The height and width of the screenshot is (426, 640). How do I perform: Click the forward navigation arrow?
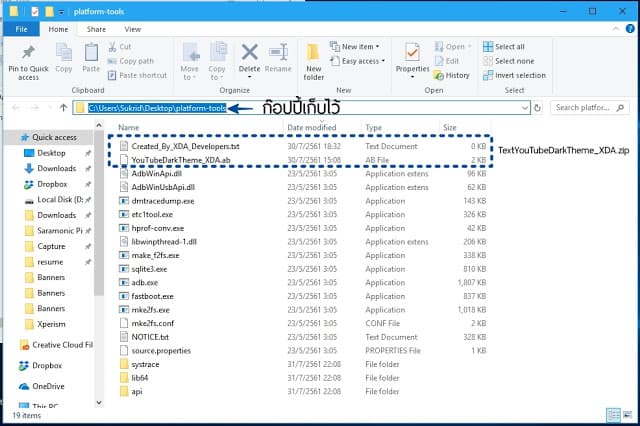35,108
